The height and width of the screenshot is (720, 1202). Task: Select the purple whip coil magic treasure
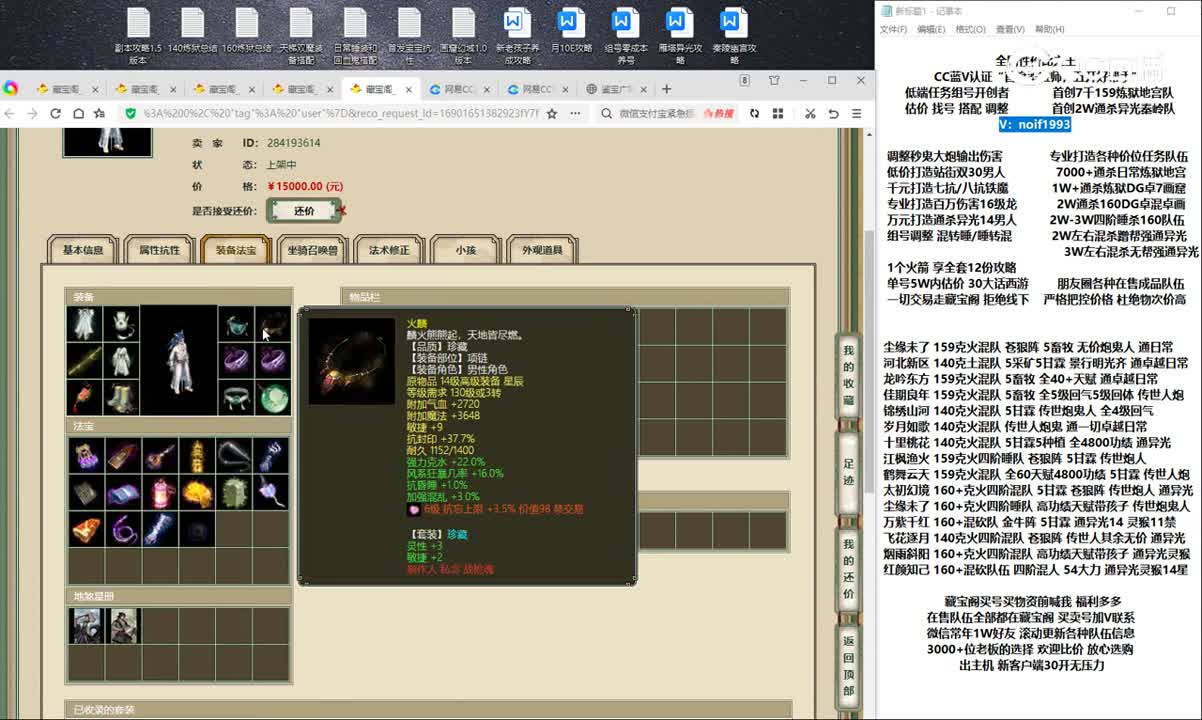pyautogui.click(x=121, y=529)
